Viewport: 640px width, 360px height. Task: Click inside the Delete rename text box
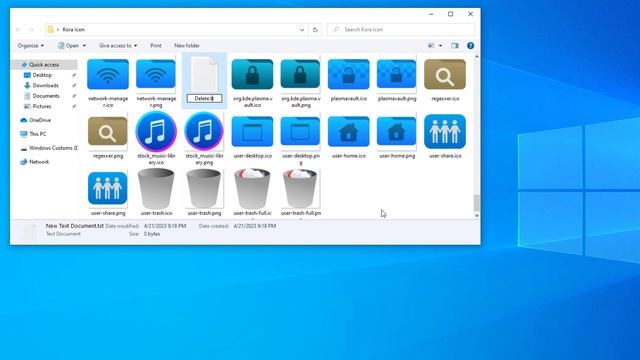click(204, 98)
